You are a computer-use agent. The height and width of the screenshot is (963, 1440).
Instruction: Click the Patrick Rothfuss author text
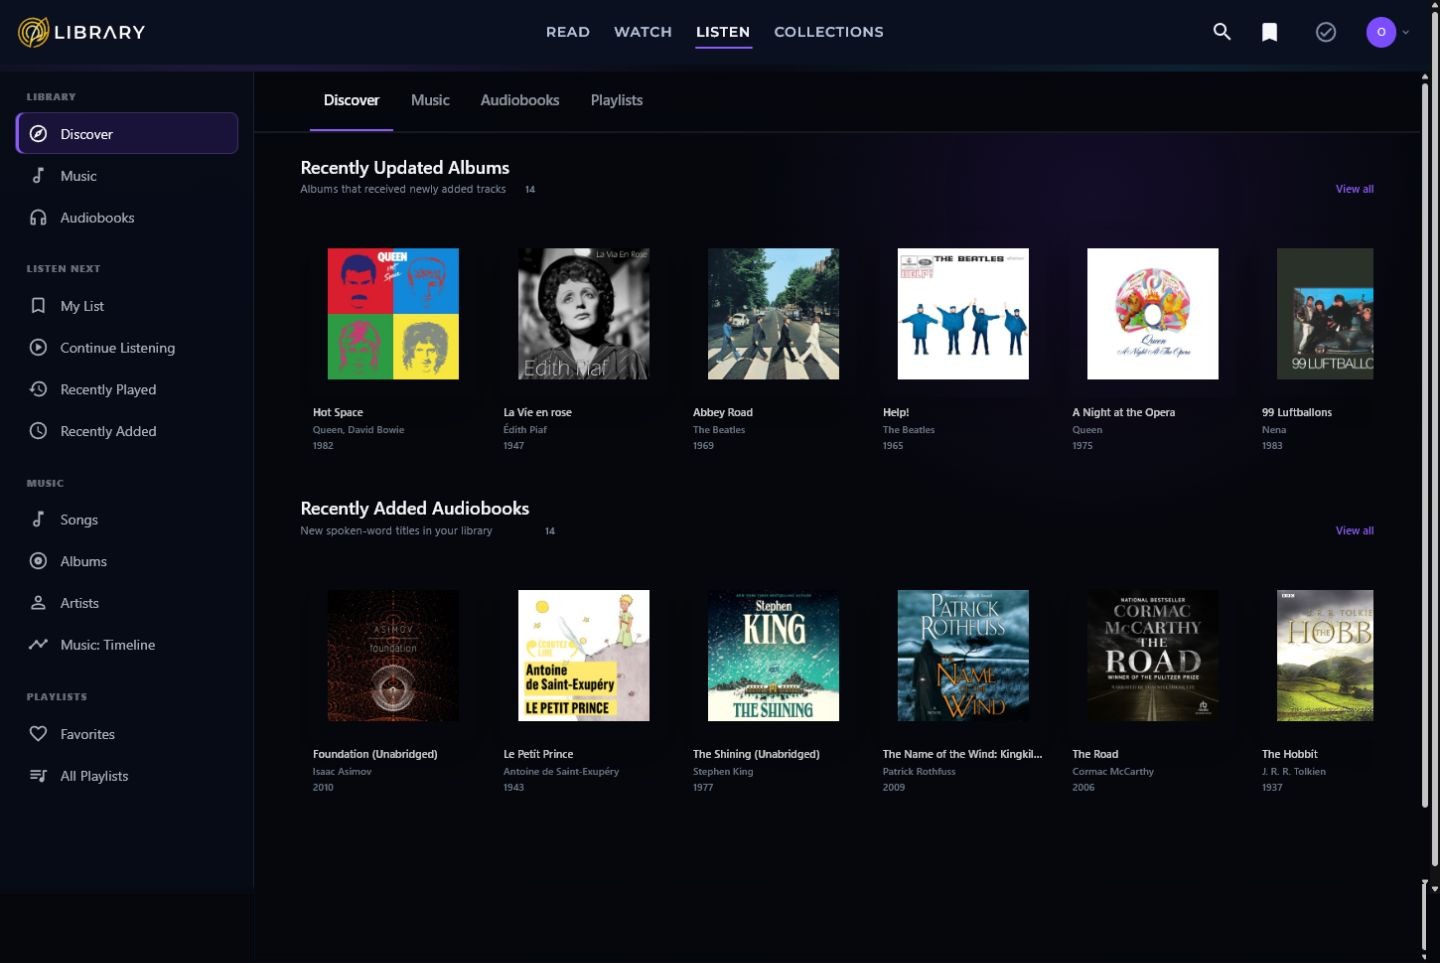919,772
